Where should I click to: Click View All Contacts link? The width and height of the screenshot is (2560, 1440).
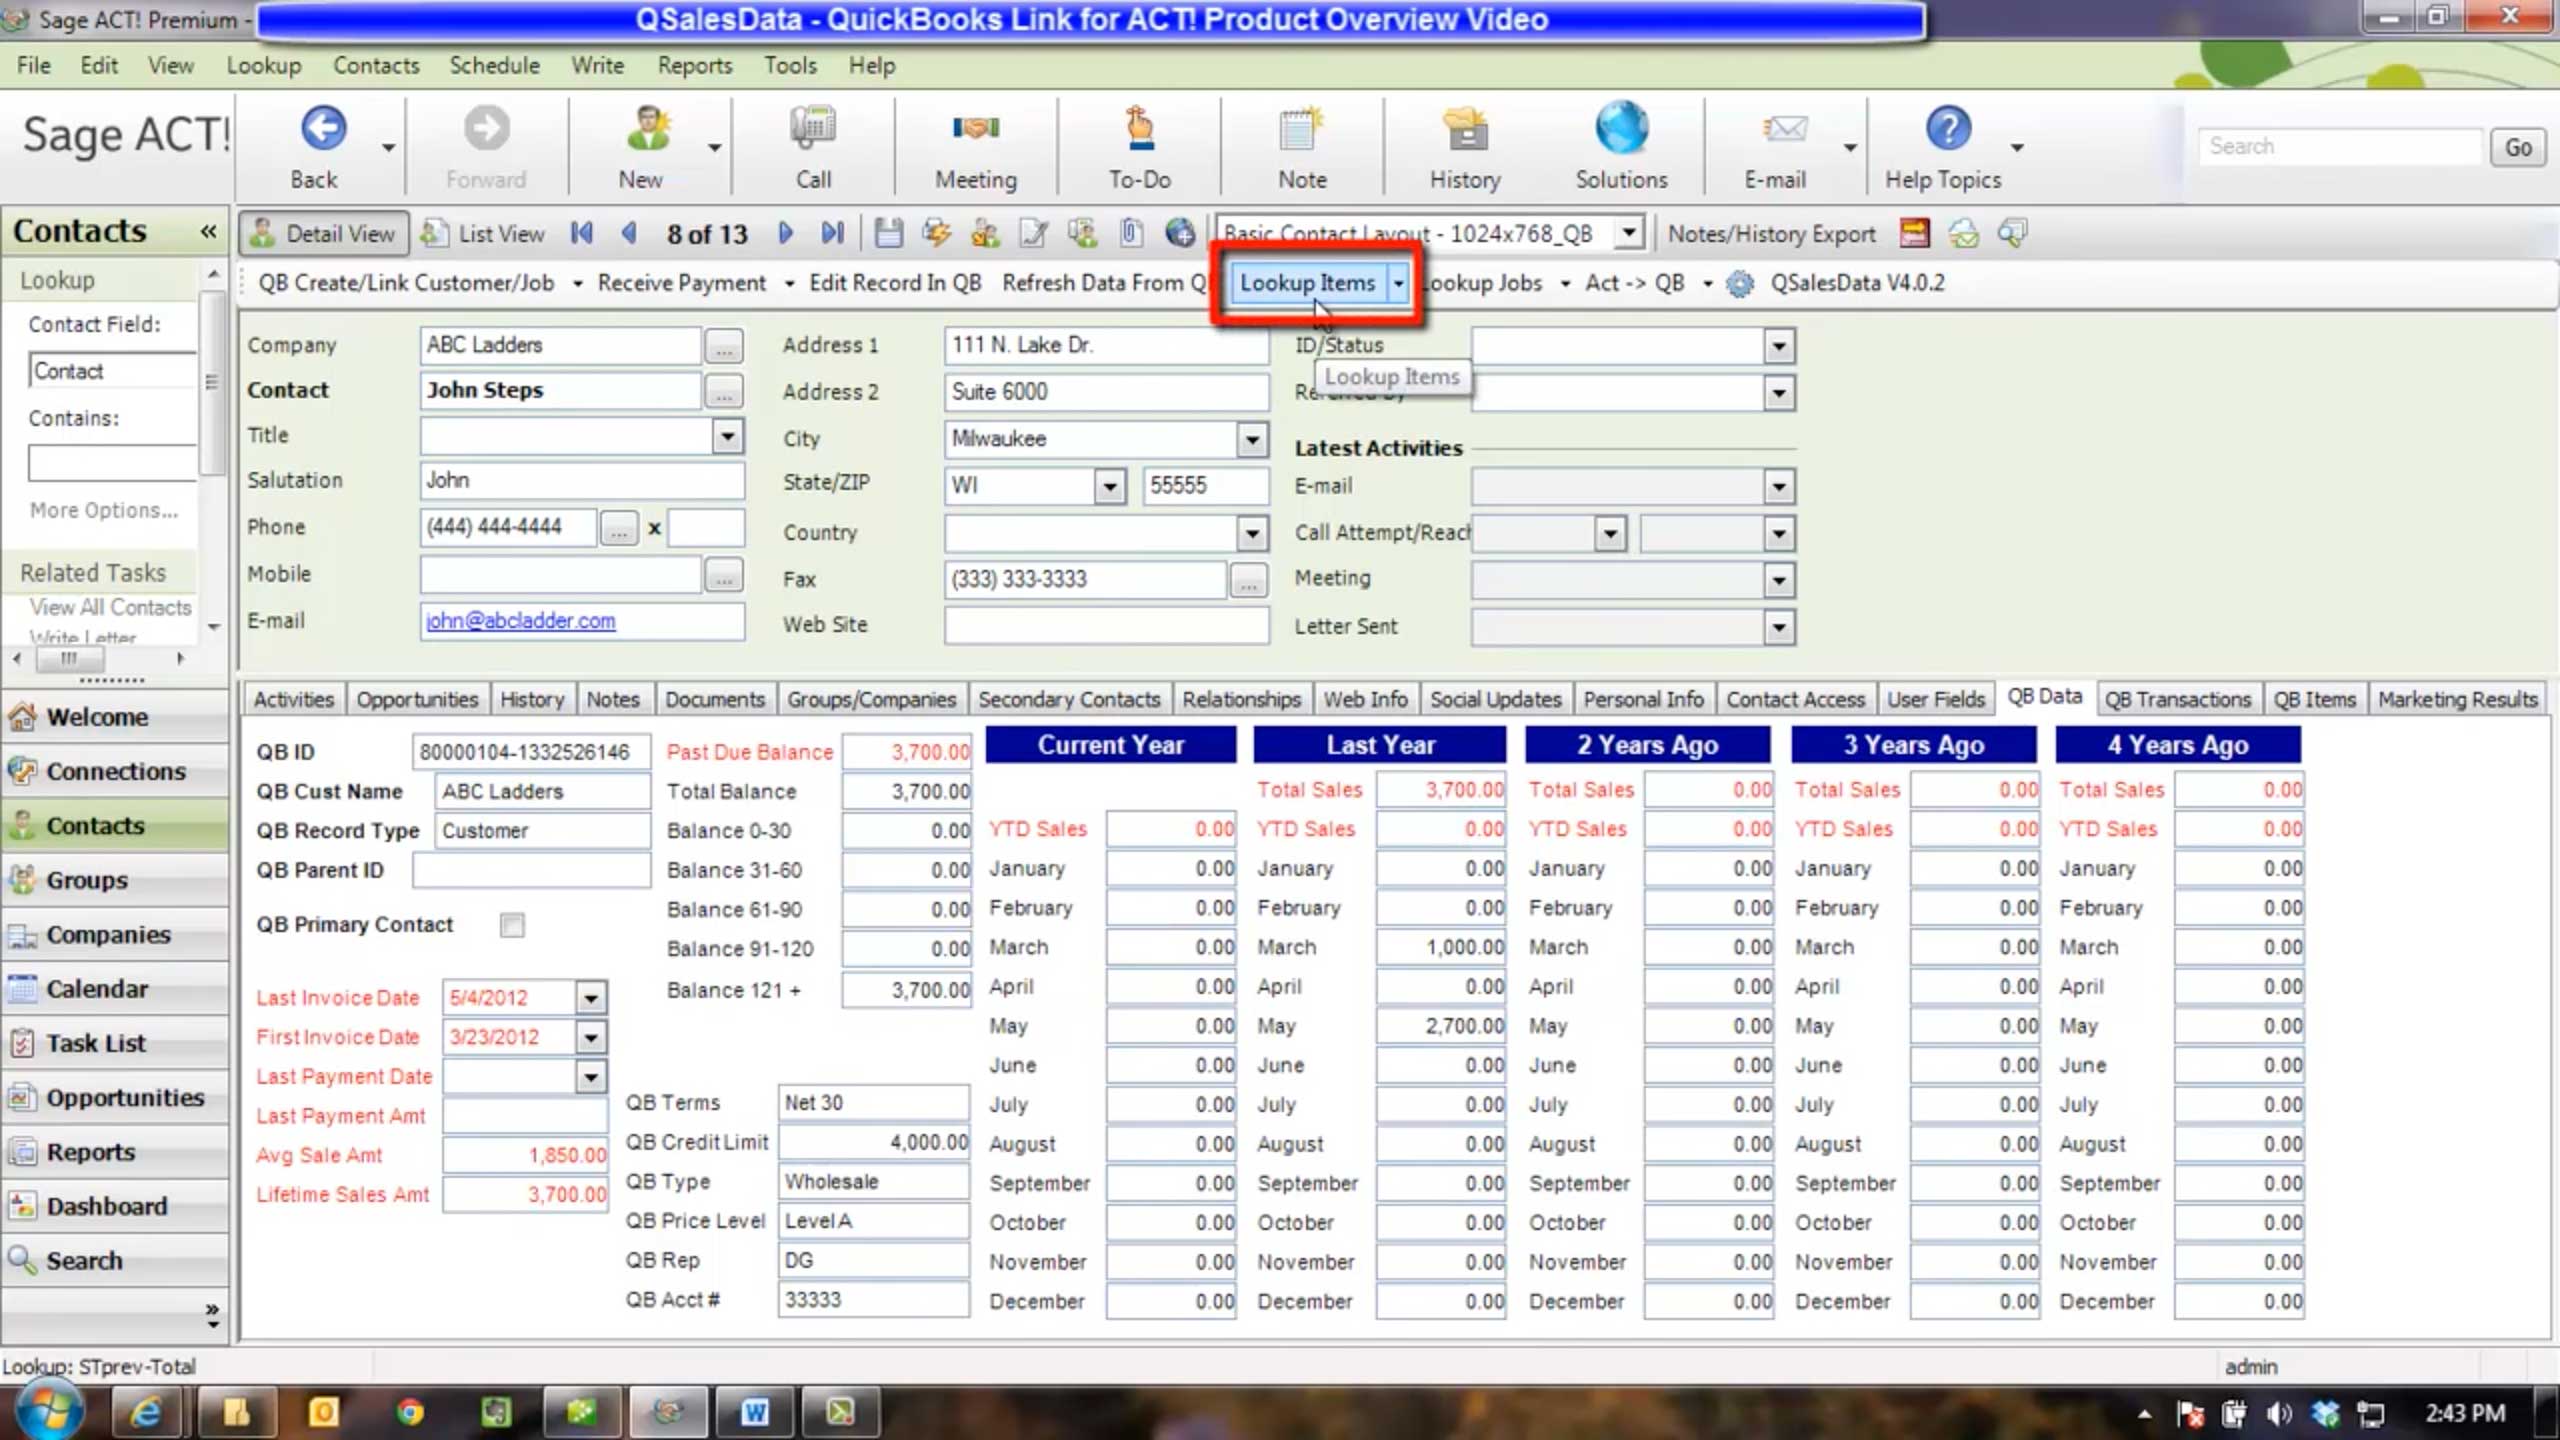pos(110,608)
